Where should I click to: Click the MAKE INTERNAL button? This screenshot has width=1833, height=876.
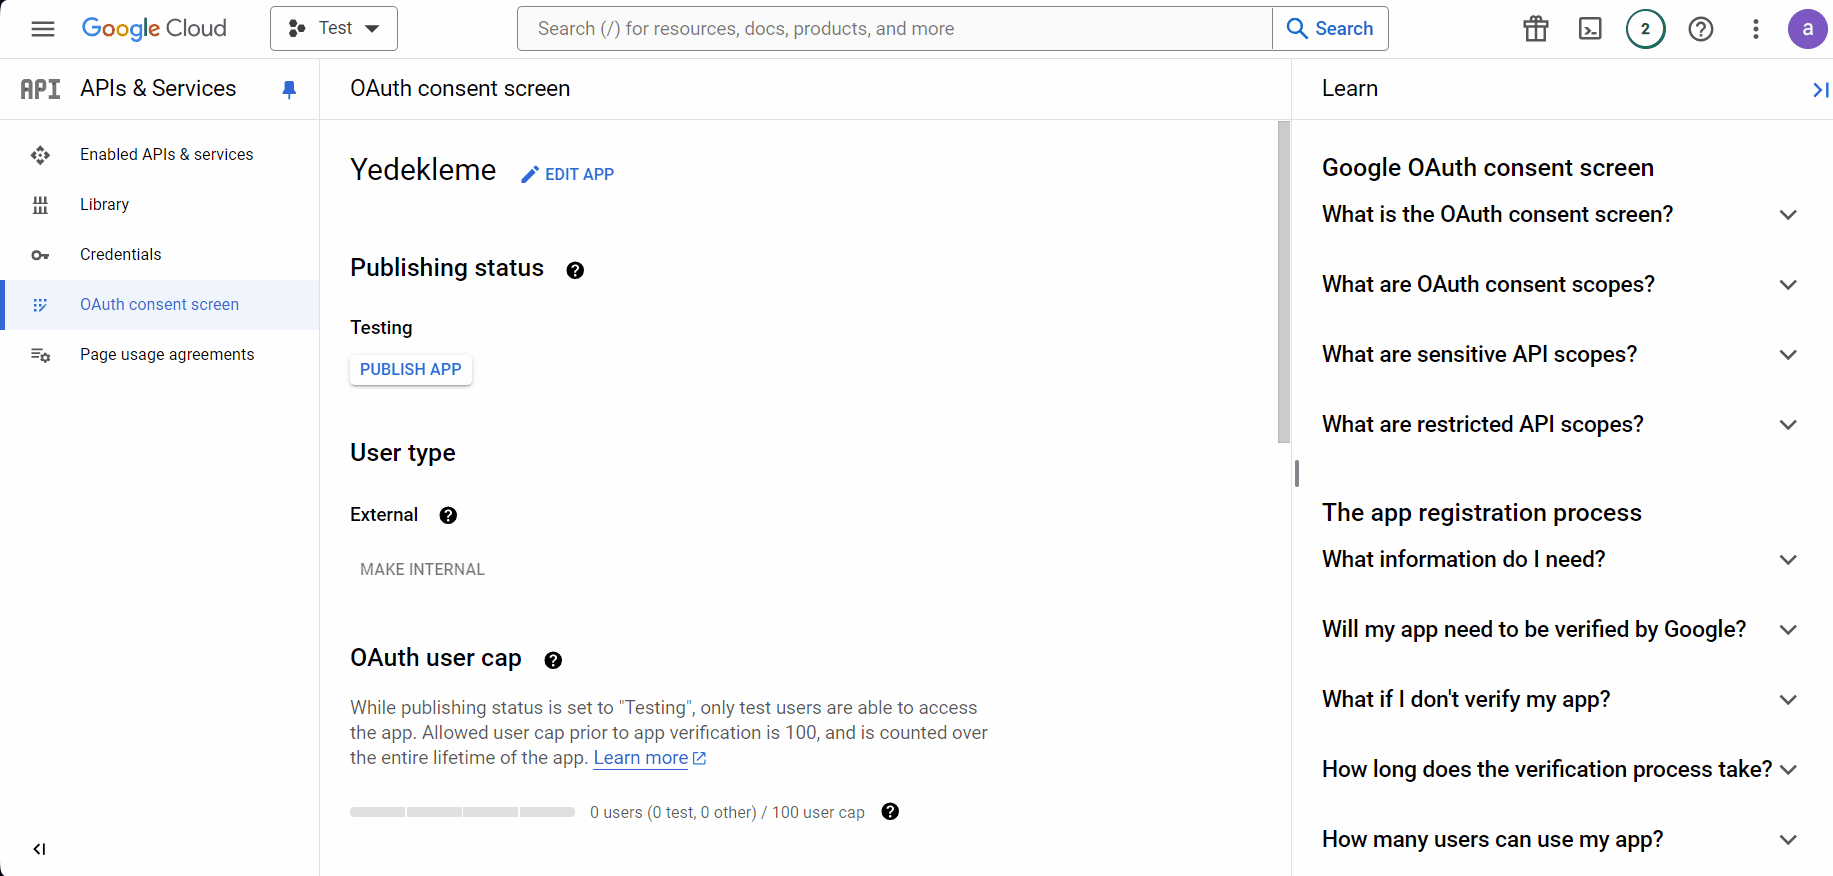coord(422,569)
